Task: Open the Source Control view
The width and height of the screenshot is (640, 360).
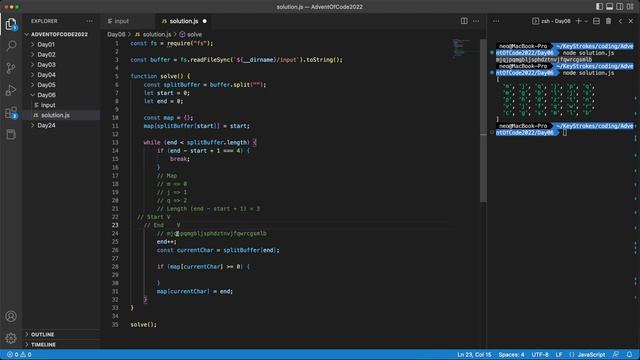Action: pos(11,68)
